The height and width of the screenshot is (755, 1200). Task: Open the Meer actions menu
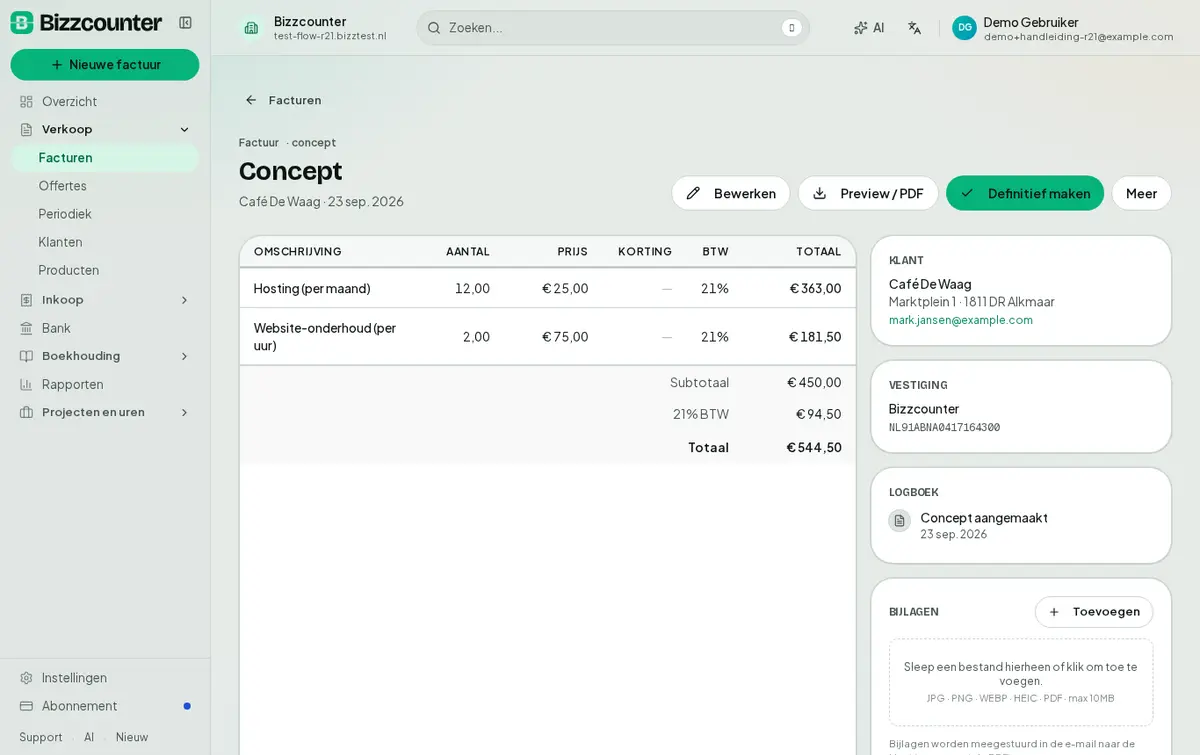pyautogui.click(x=1141, y=193)
